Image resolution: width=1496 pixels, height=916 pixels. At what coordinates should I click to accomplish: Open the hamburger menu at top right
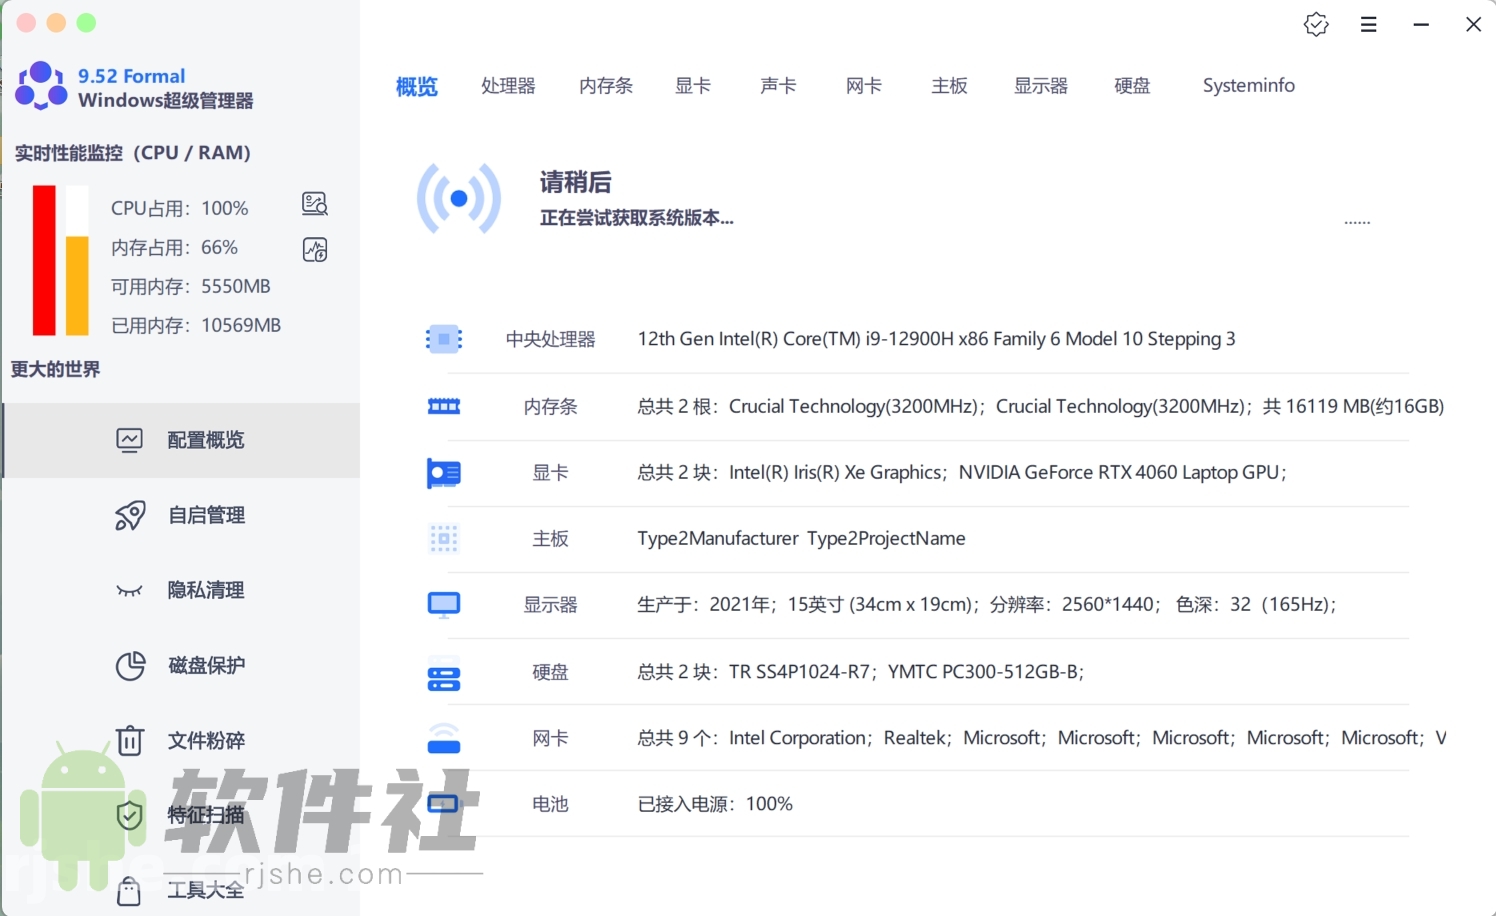click(1368, 23)
